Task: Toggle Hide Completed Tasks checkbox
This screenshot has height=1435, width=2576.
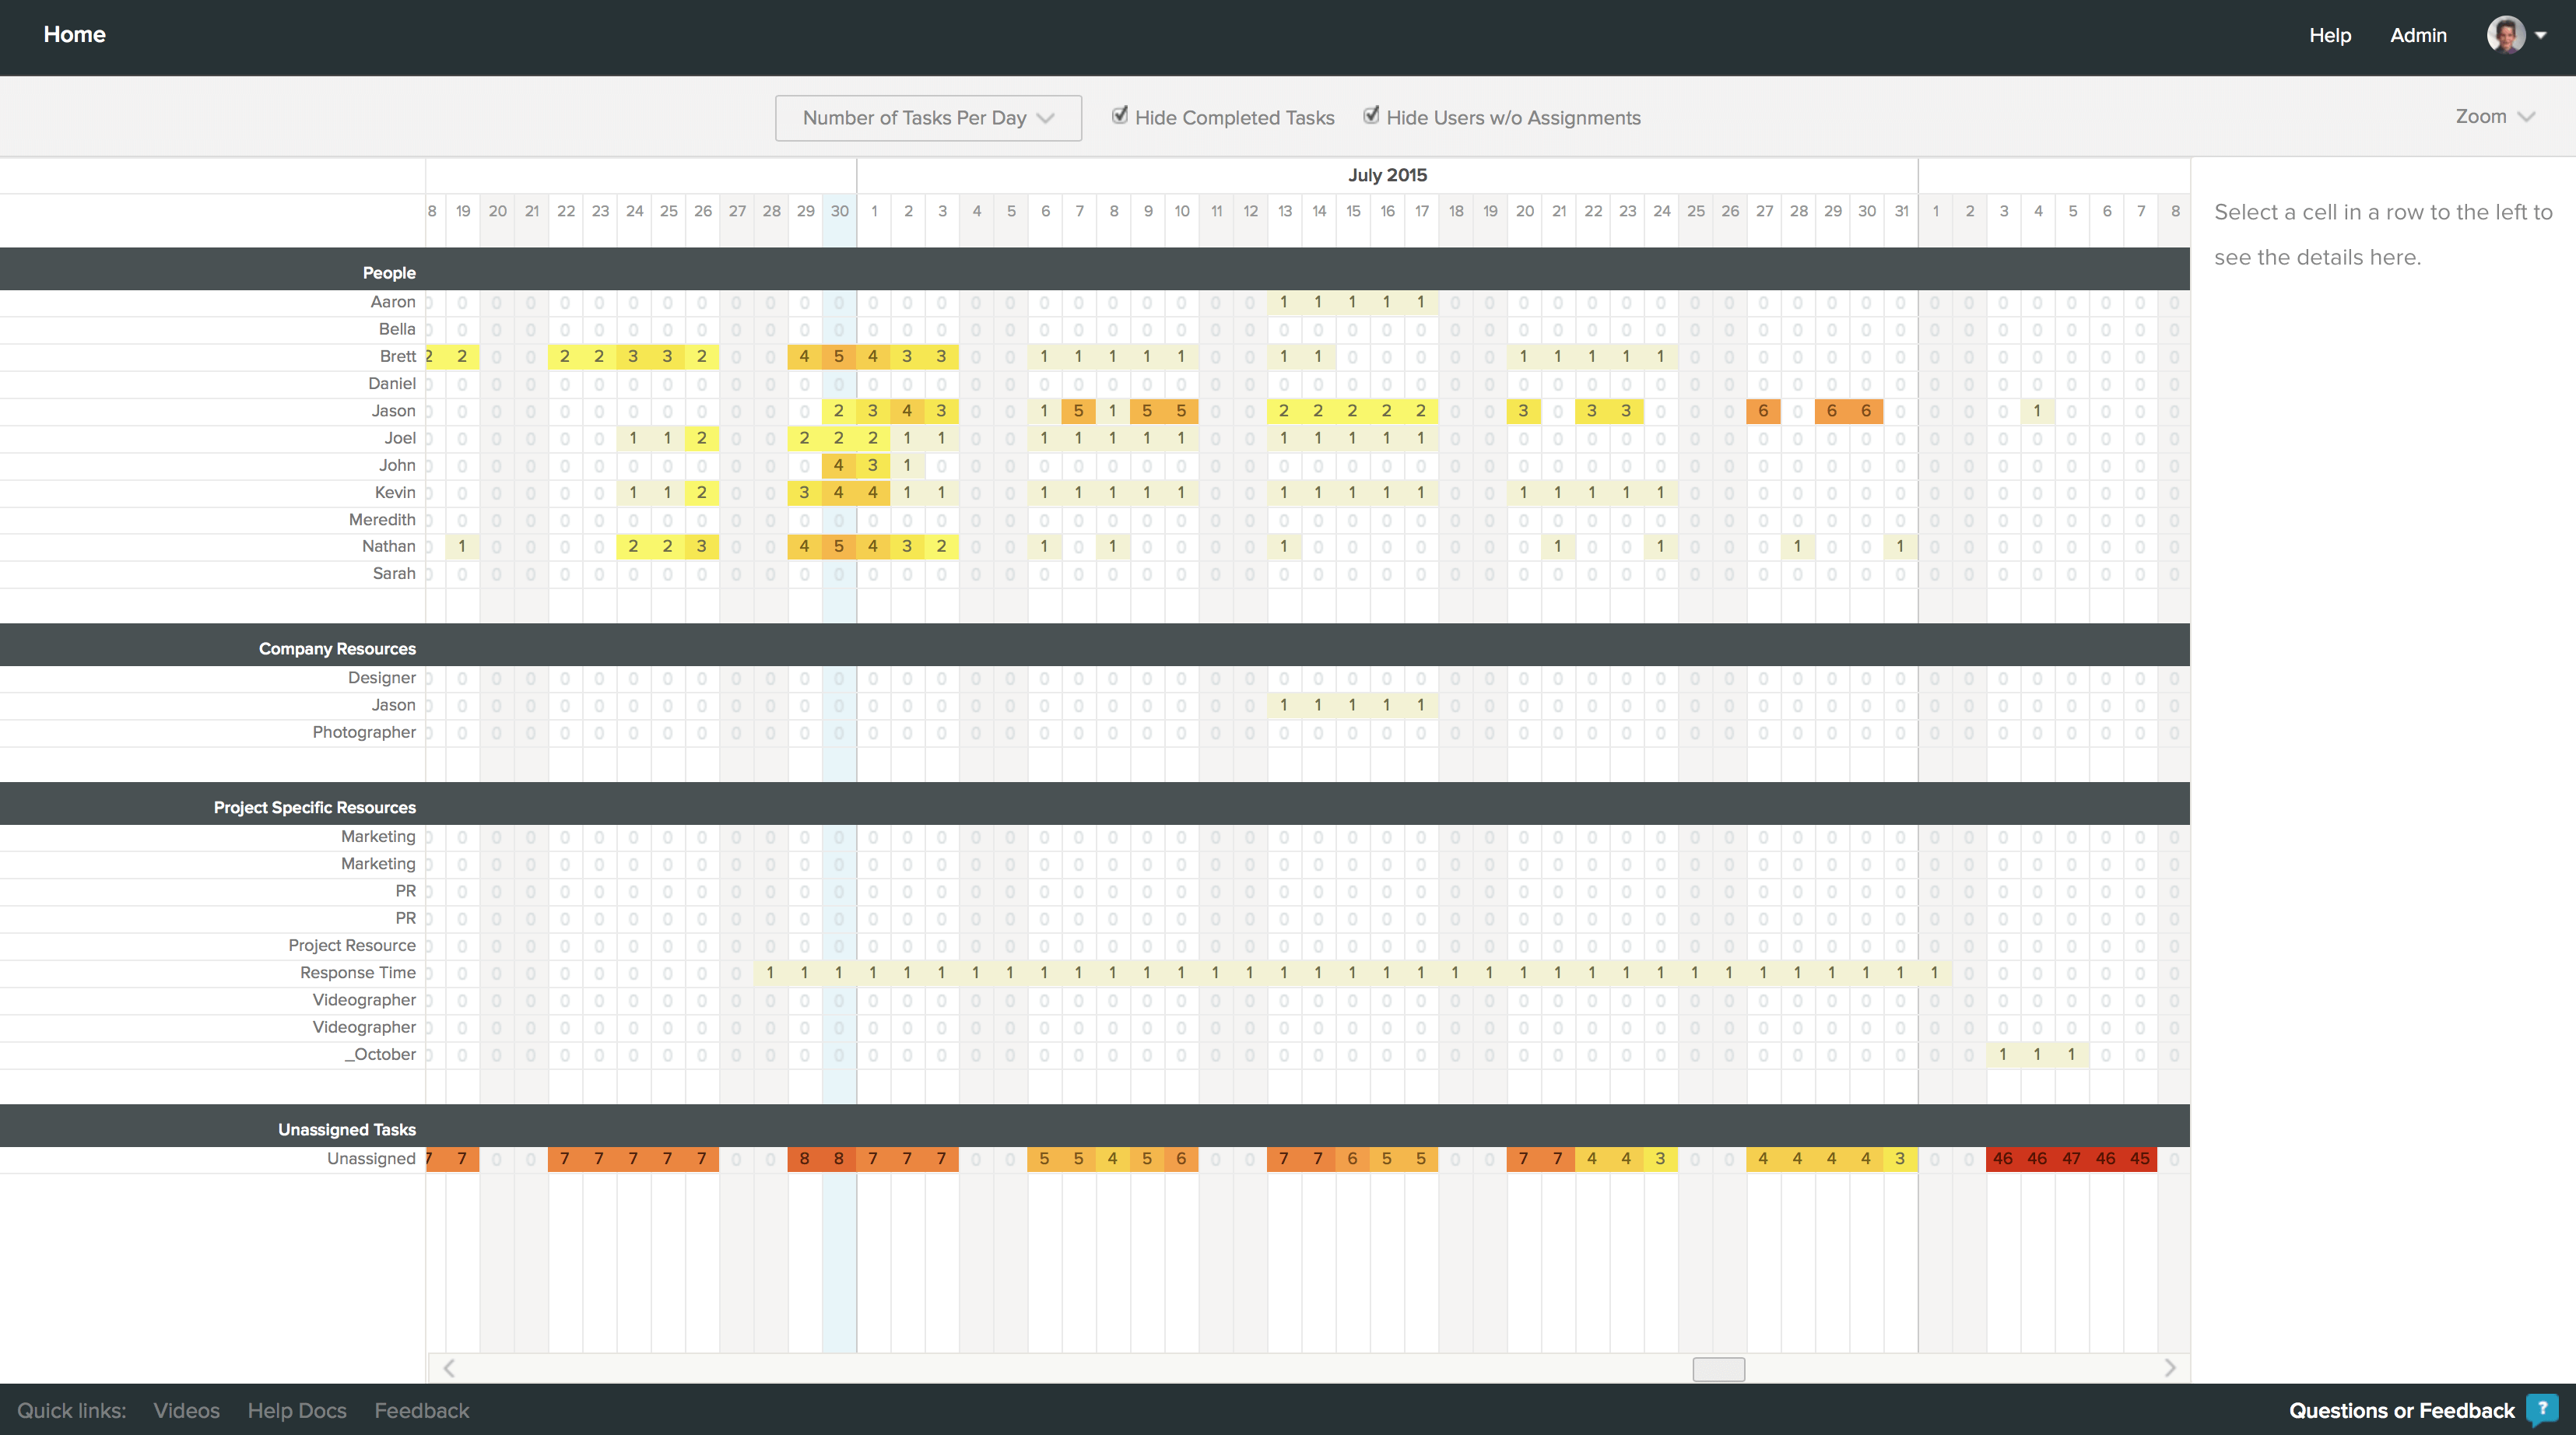Action: click(x=1120, y=116)
